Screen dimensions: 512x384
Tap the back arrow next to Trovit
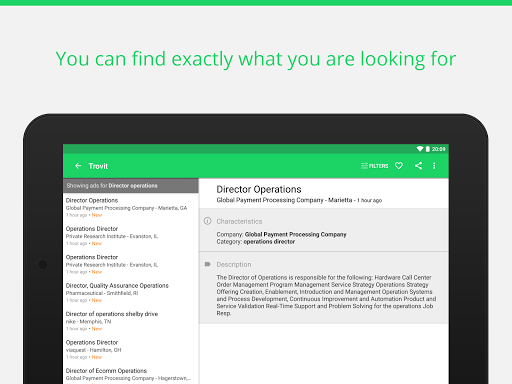(x=78, y=166)
